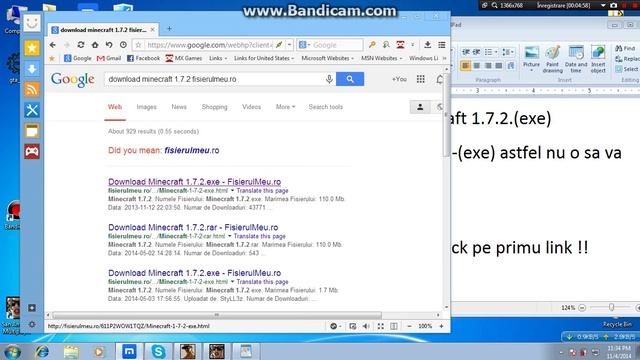The width and height of the screenshot is (640, 360).
Task: Expand Picture dropdown arrow in WordPad
Action: (531, 71)
